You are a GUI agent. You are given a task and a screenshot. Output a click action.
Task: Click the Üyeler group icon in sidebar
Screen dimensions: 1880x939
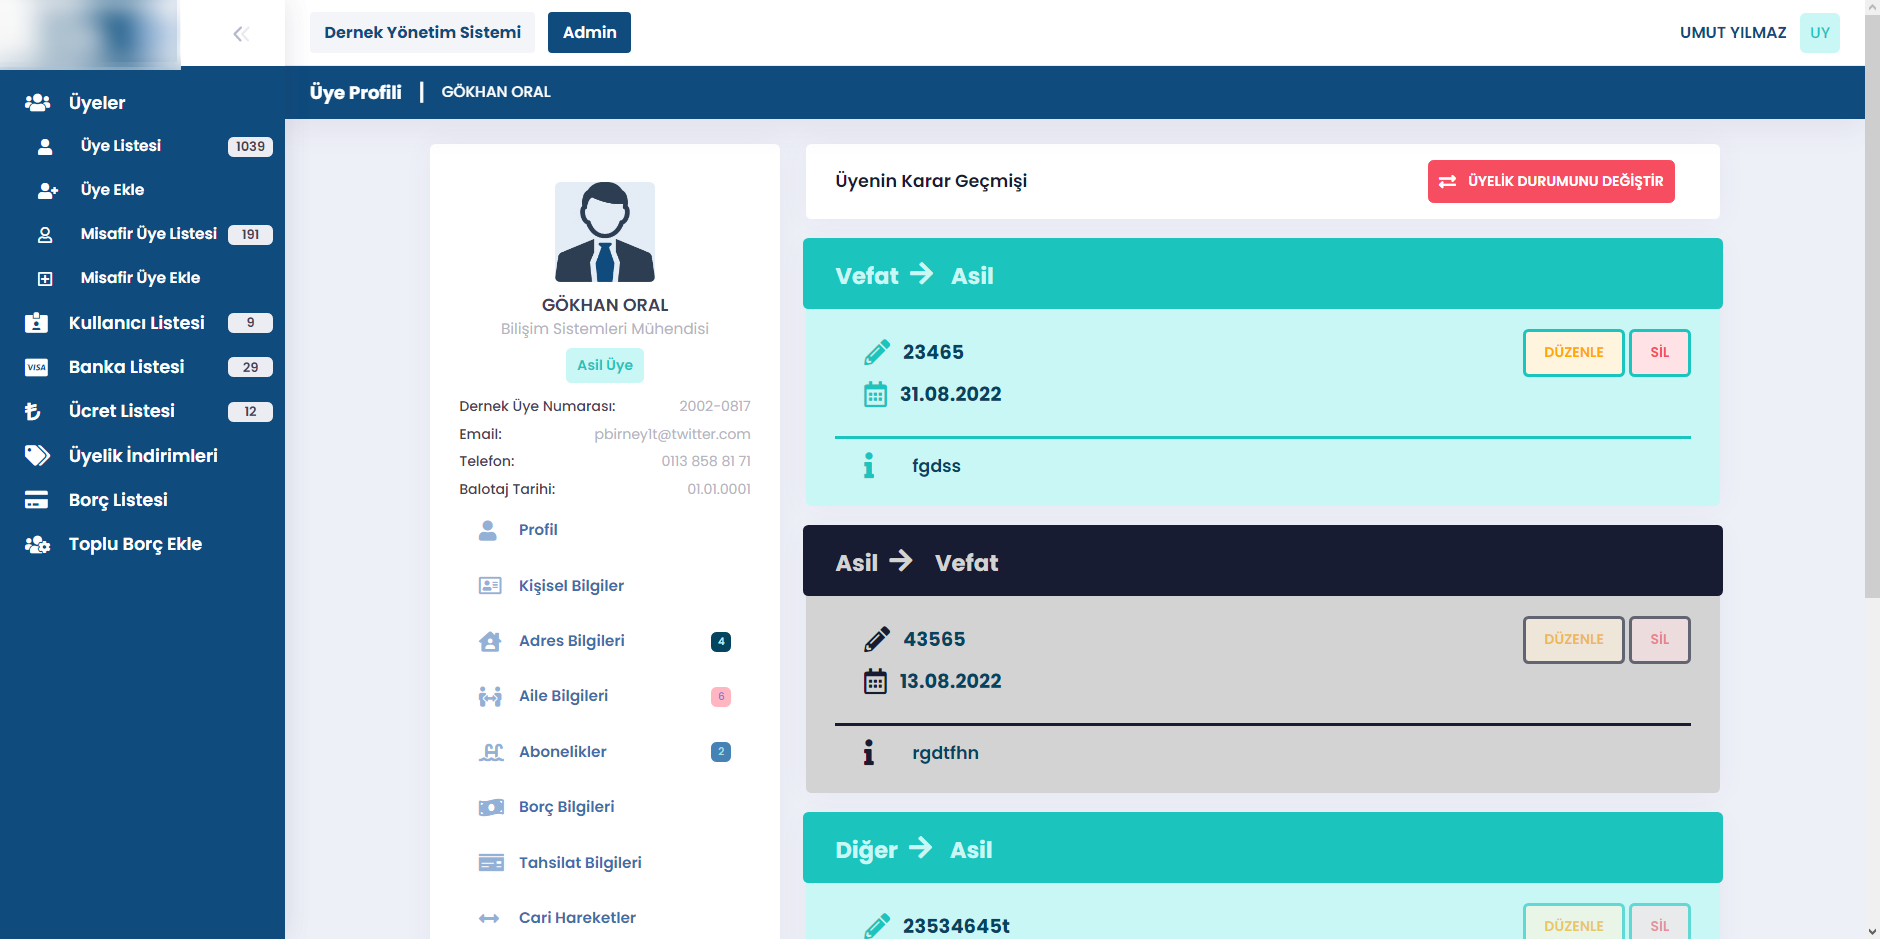point(37,103)
